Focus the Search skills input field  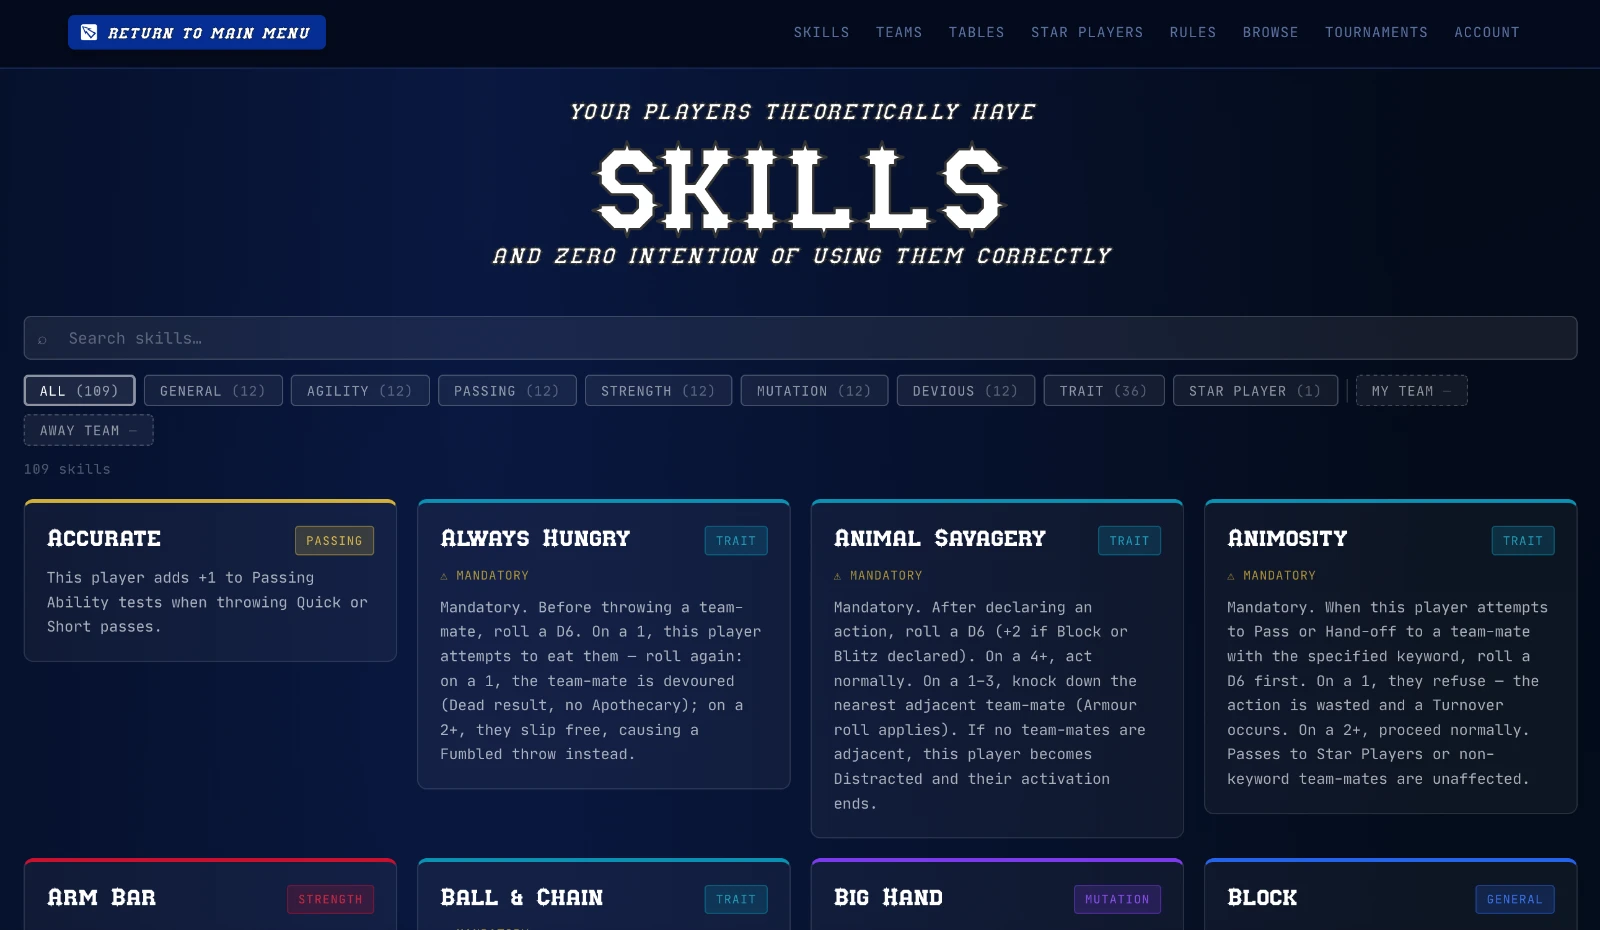800,338
